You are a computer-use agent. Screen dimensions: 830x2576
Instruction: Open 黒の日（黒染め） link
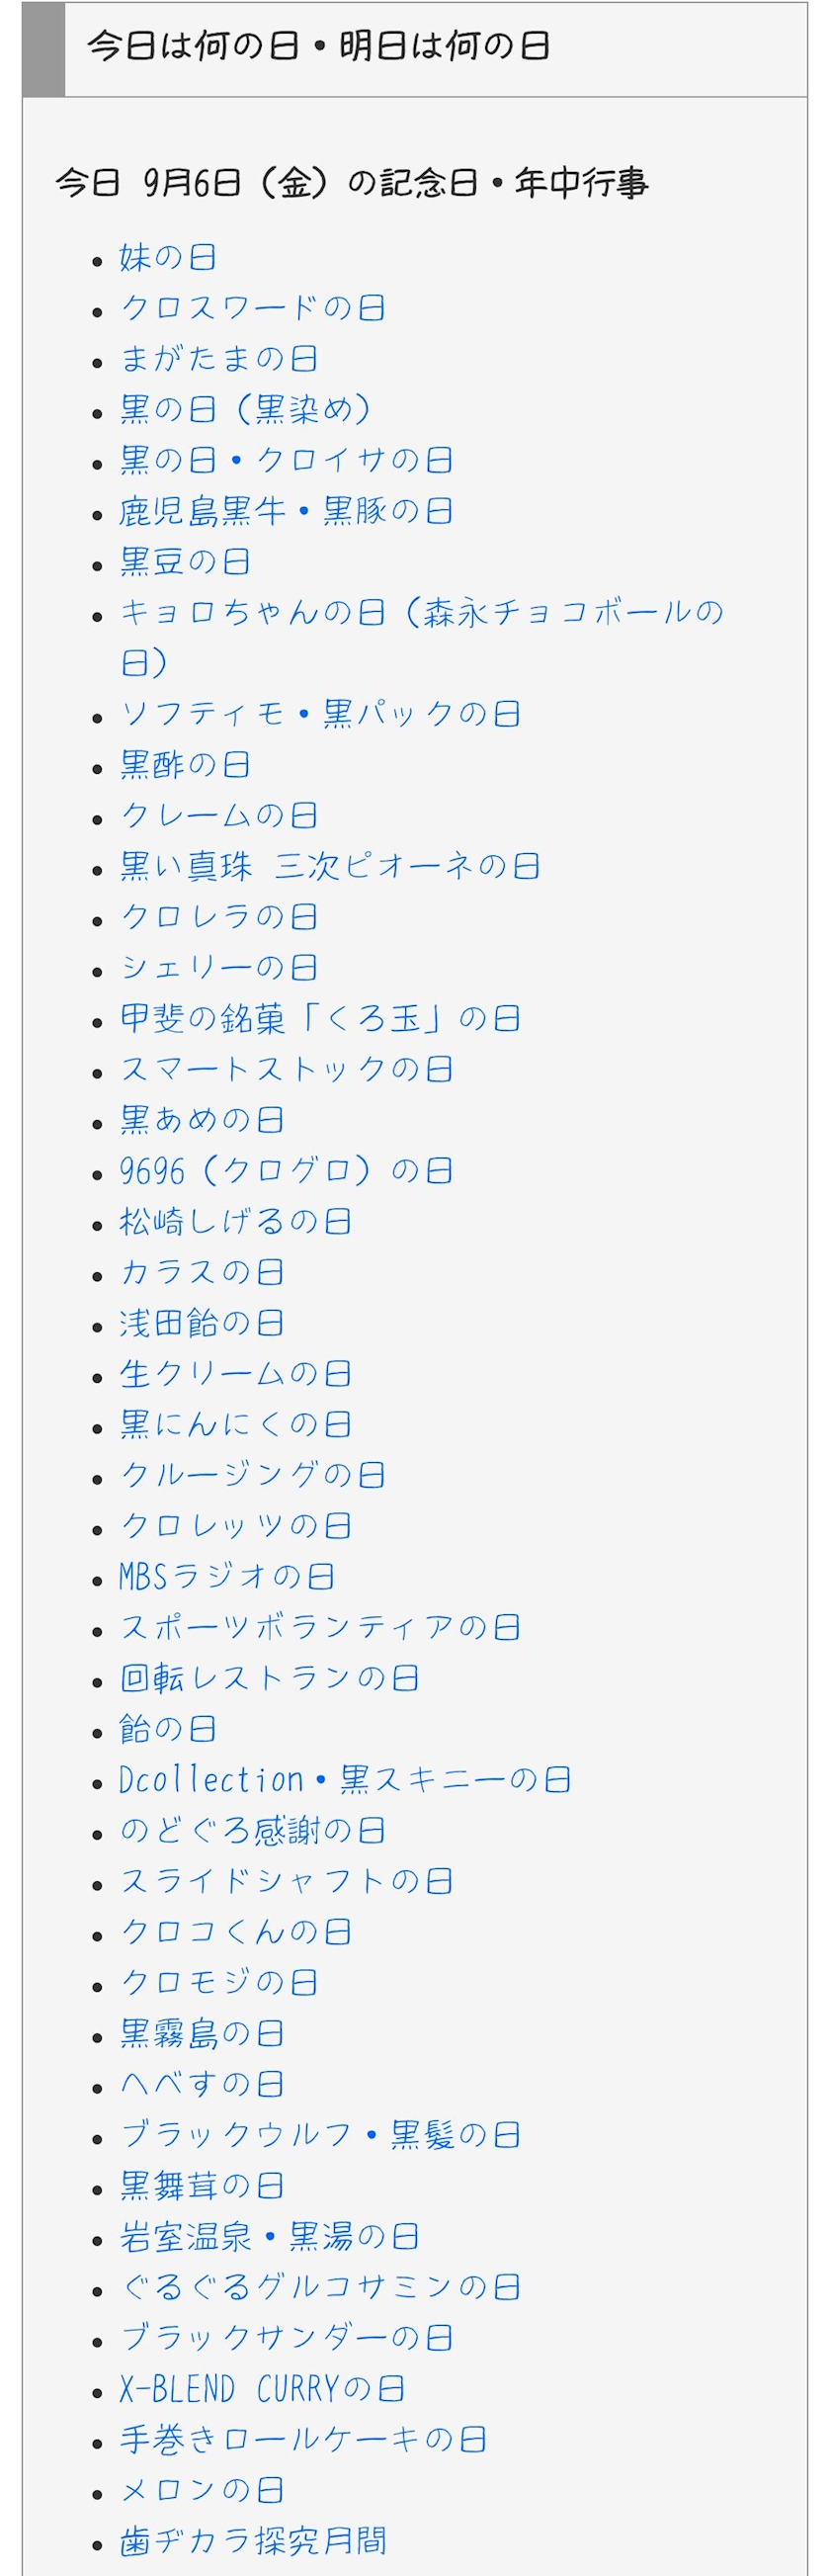point(246,410)
